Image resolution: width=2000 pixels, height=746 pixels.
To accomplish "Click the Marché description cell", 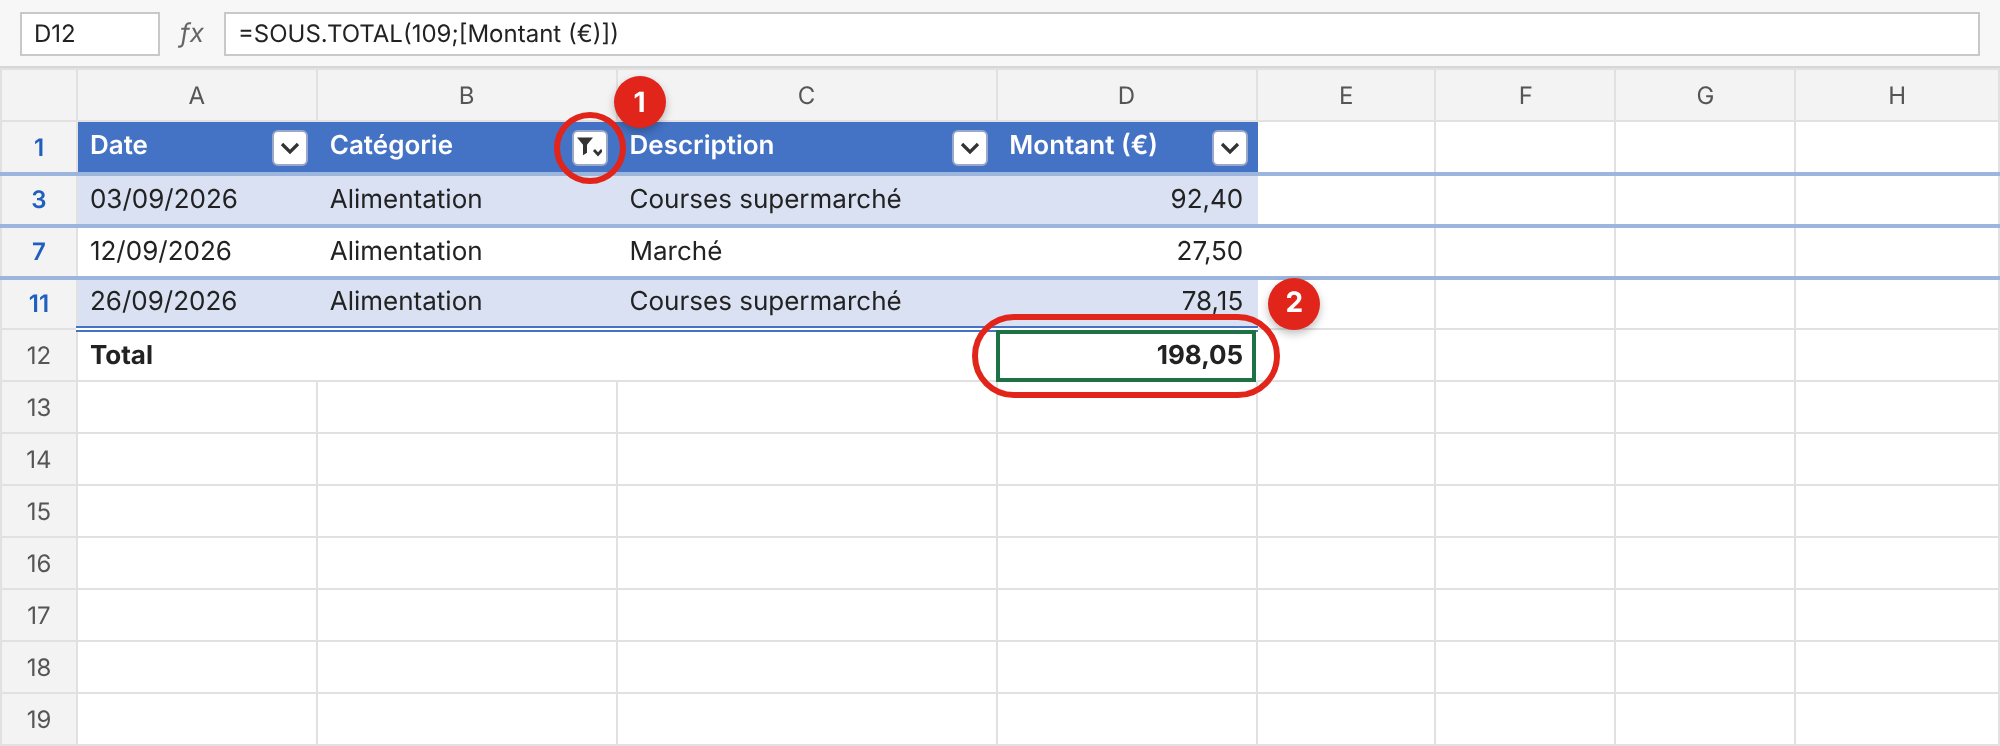I will 807,251.
